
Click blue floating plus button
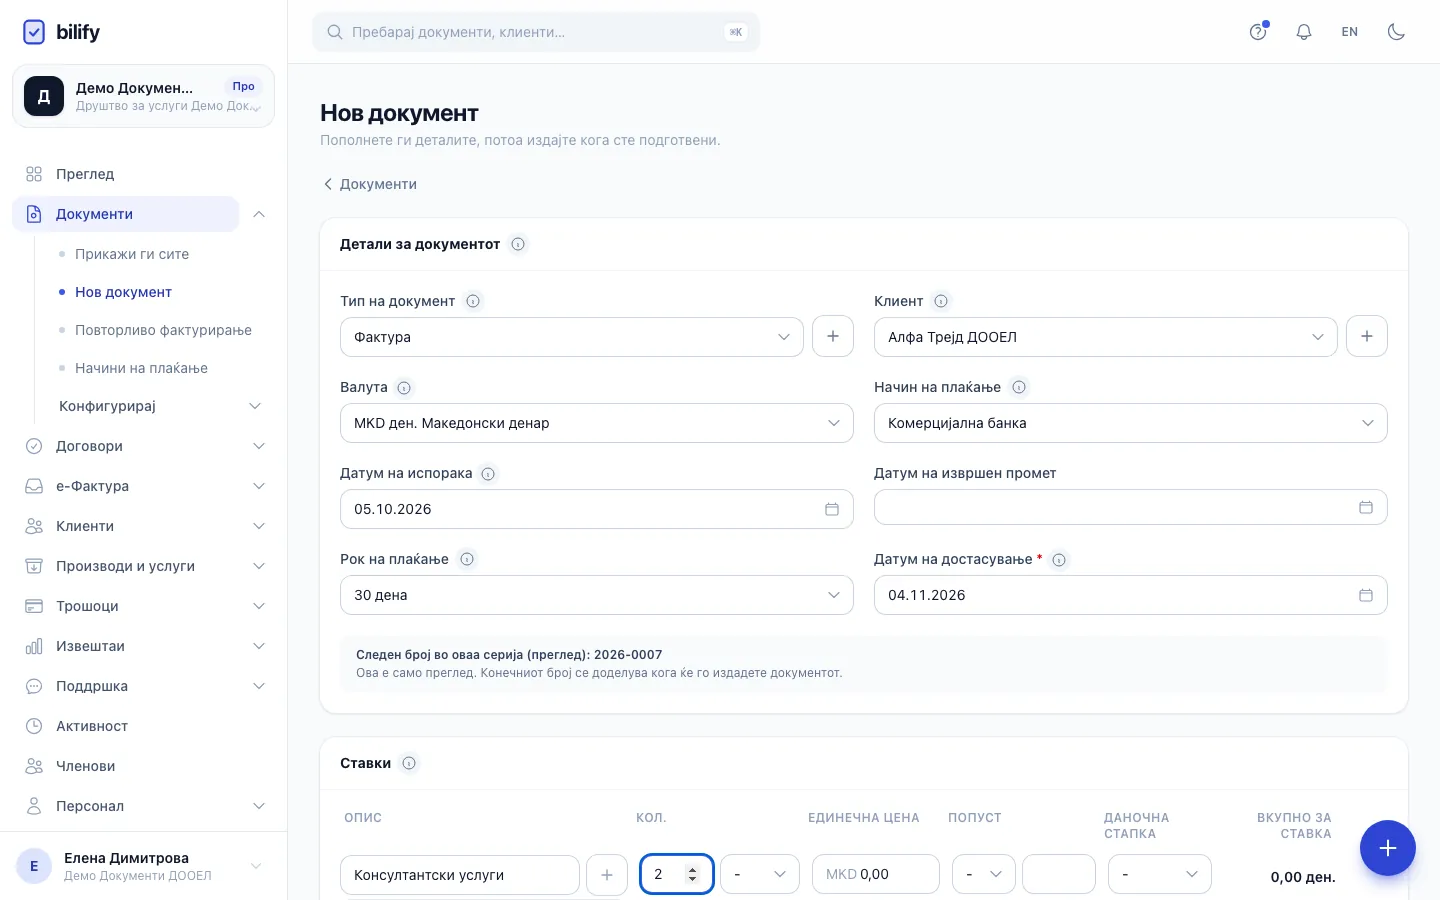pos(1388,848)
